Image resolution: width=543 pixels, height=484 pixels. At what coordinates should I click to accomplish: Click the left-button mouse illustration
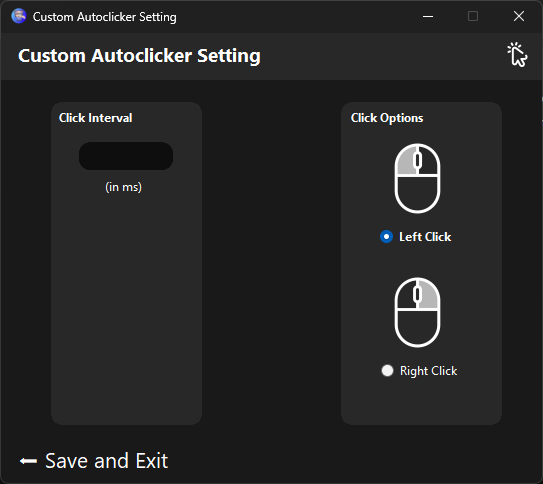417,178
